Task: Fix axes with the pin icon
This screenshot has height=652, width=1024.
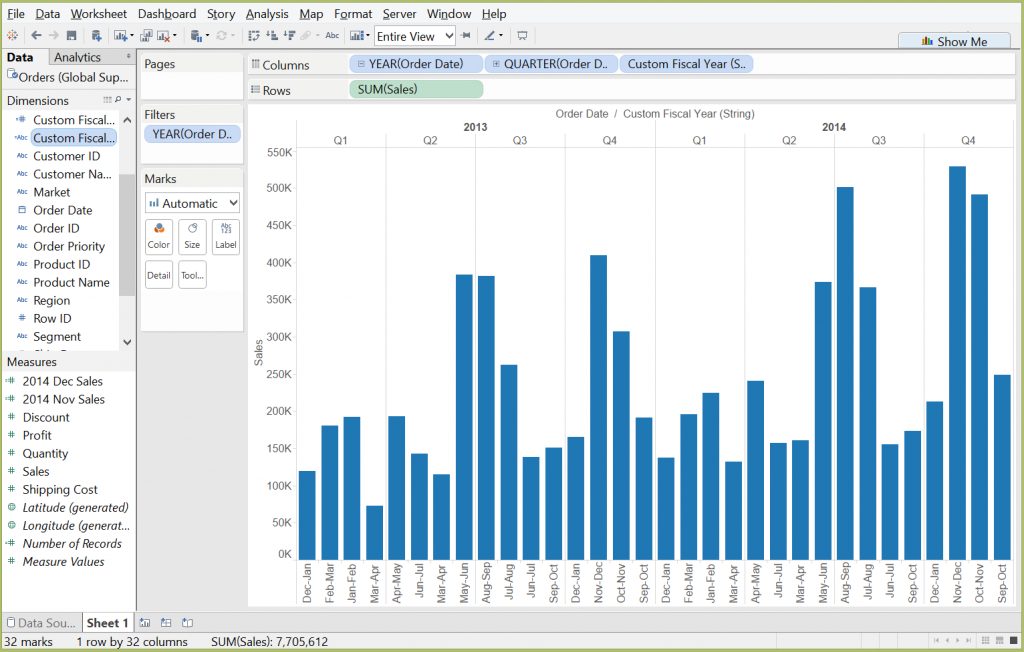Action: coord(466,35)
